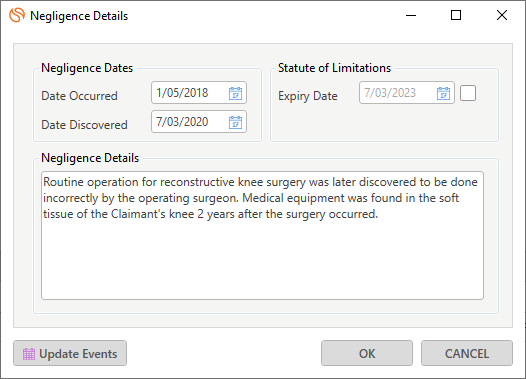
Task: Click the Statute of Limitations group header
Action: (334, 68)
